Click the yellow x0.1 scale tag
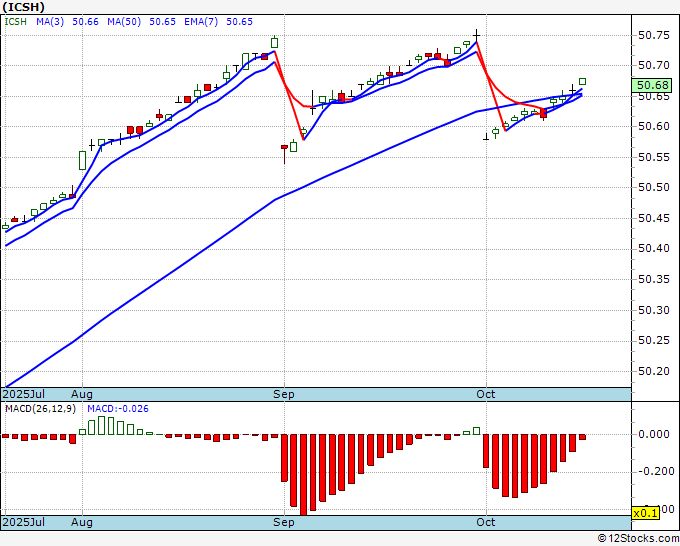Viewport: 680px width, 546px height. 646,513
